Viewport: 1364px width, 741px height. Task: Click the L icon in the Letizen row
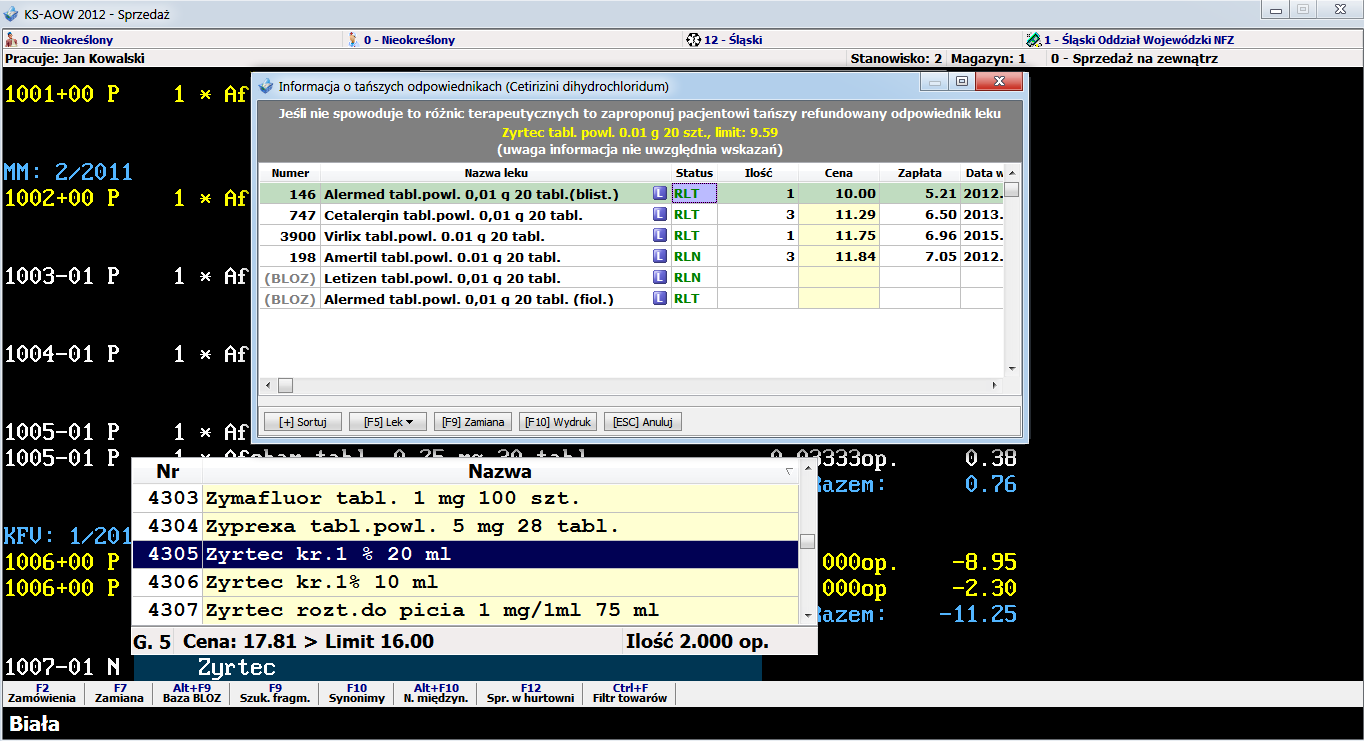[x=659, y=277]
